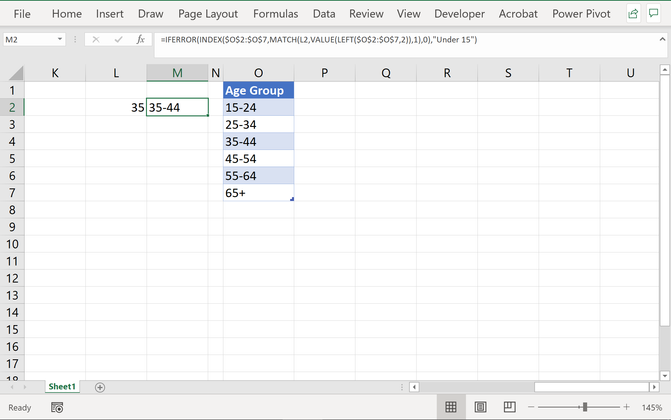The width and height of the screenshot is (671, 420).
Task: Select row 12 header
Action: coord(12,279)
